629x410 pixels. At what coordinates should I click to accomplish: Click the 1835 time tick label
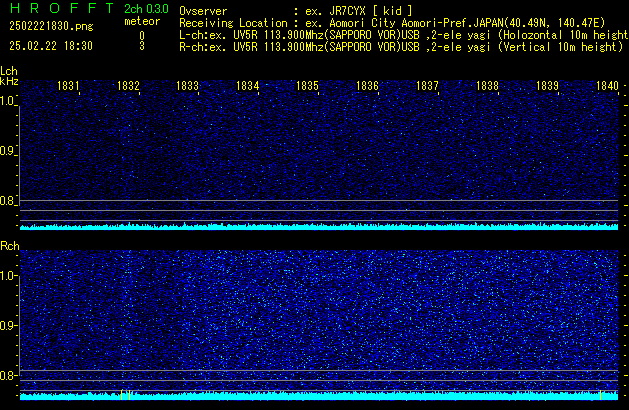coord(307,86)
